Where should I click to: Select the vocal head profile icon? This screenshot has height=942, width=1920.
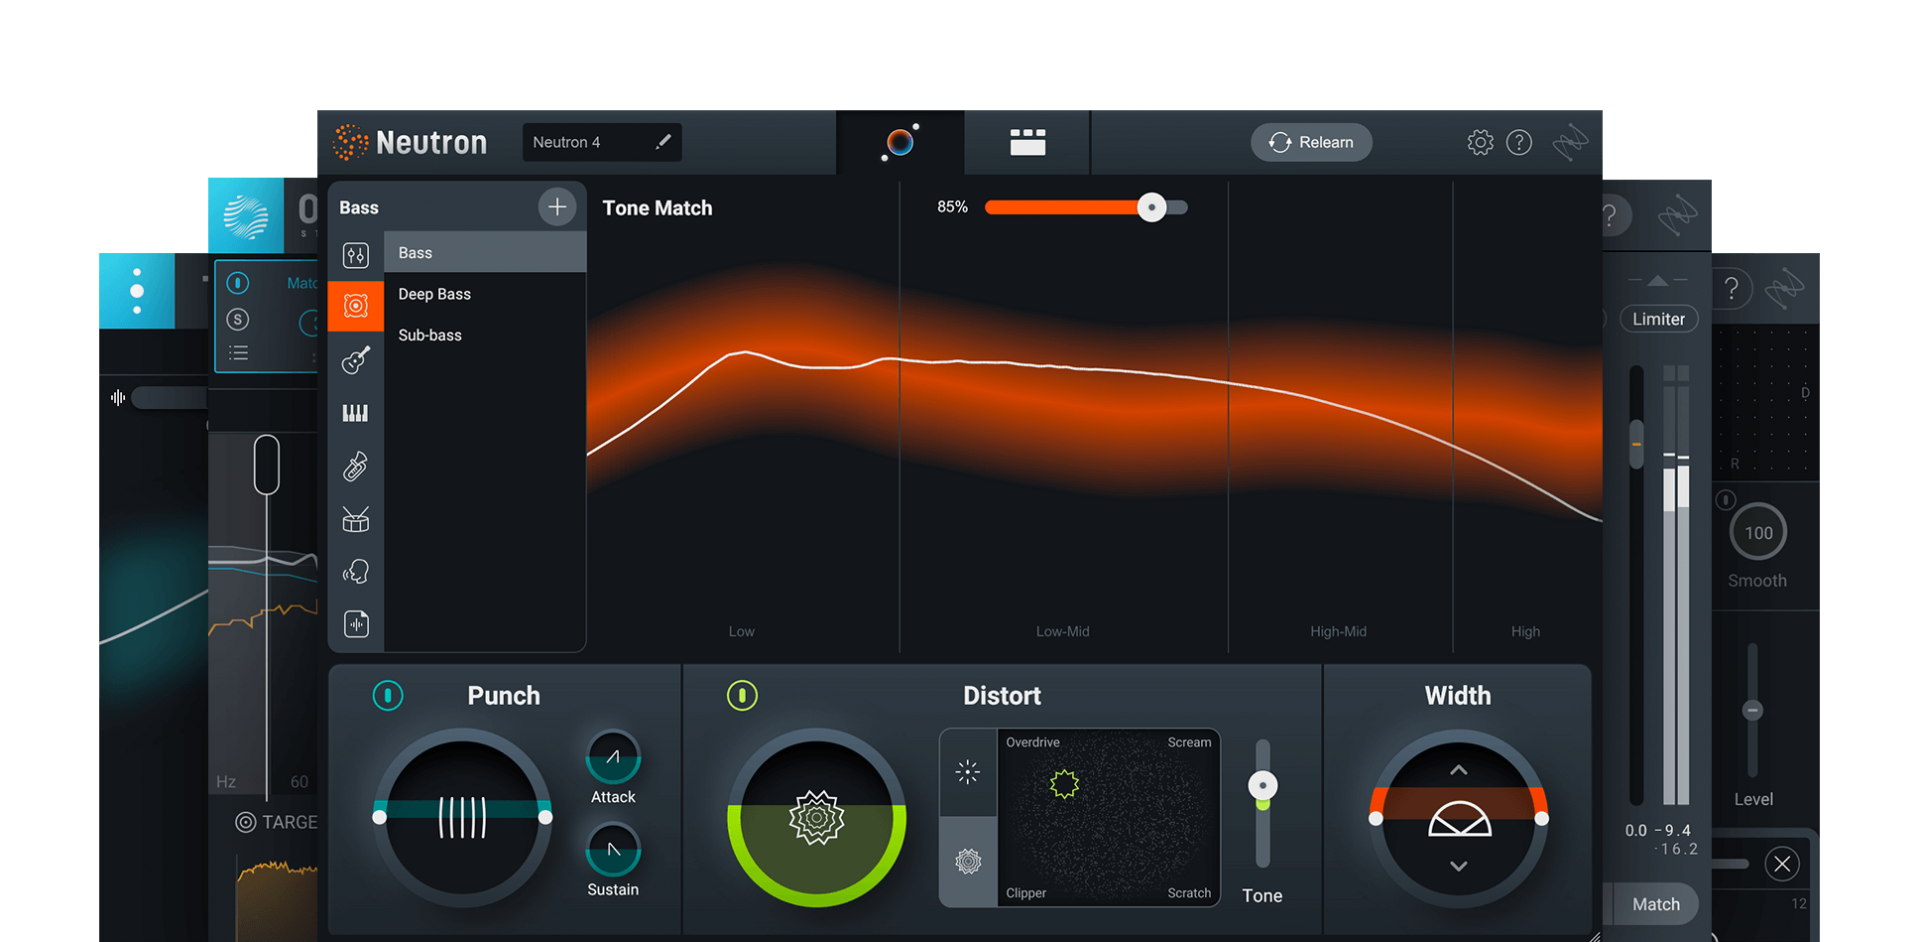tap(356, 572)
